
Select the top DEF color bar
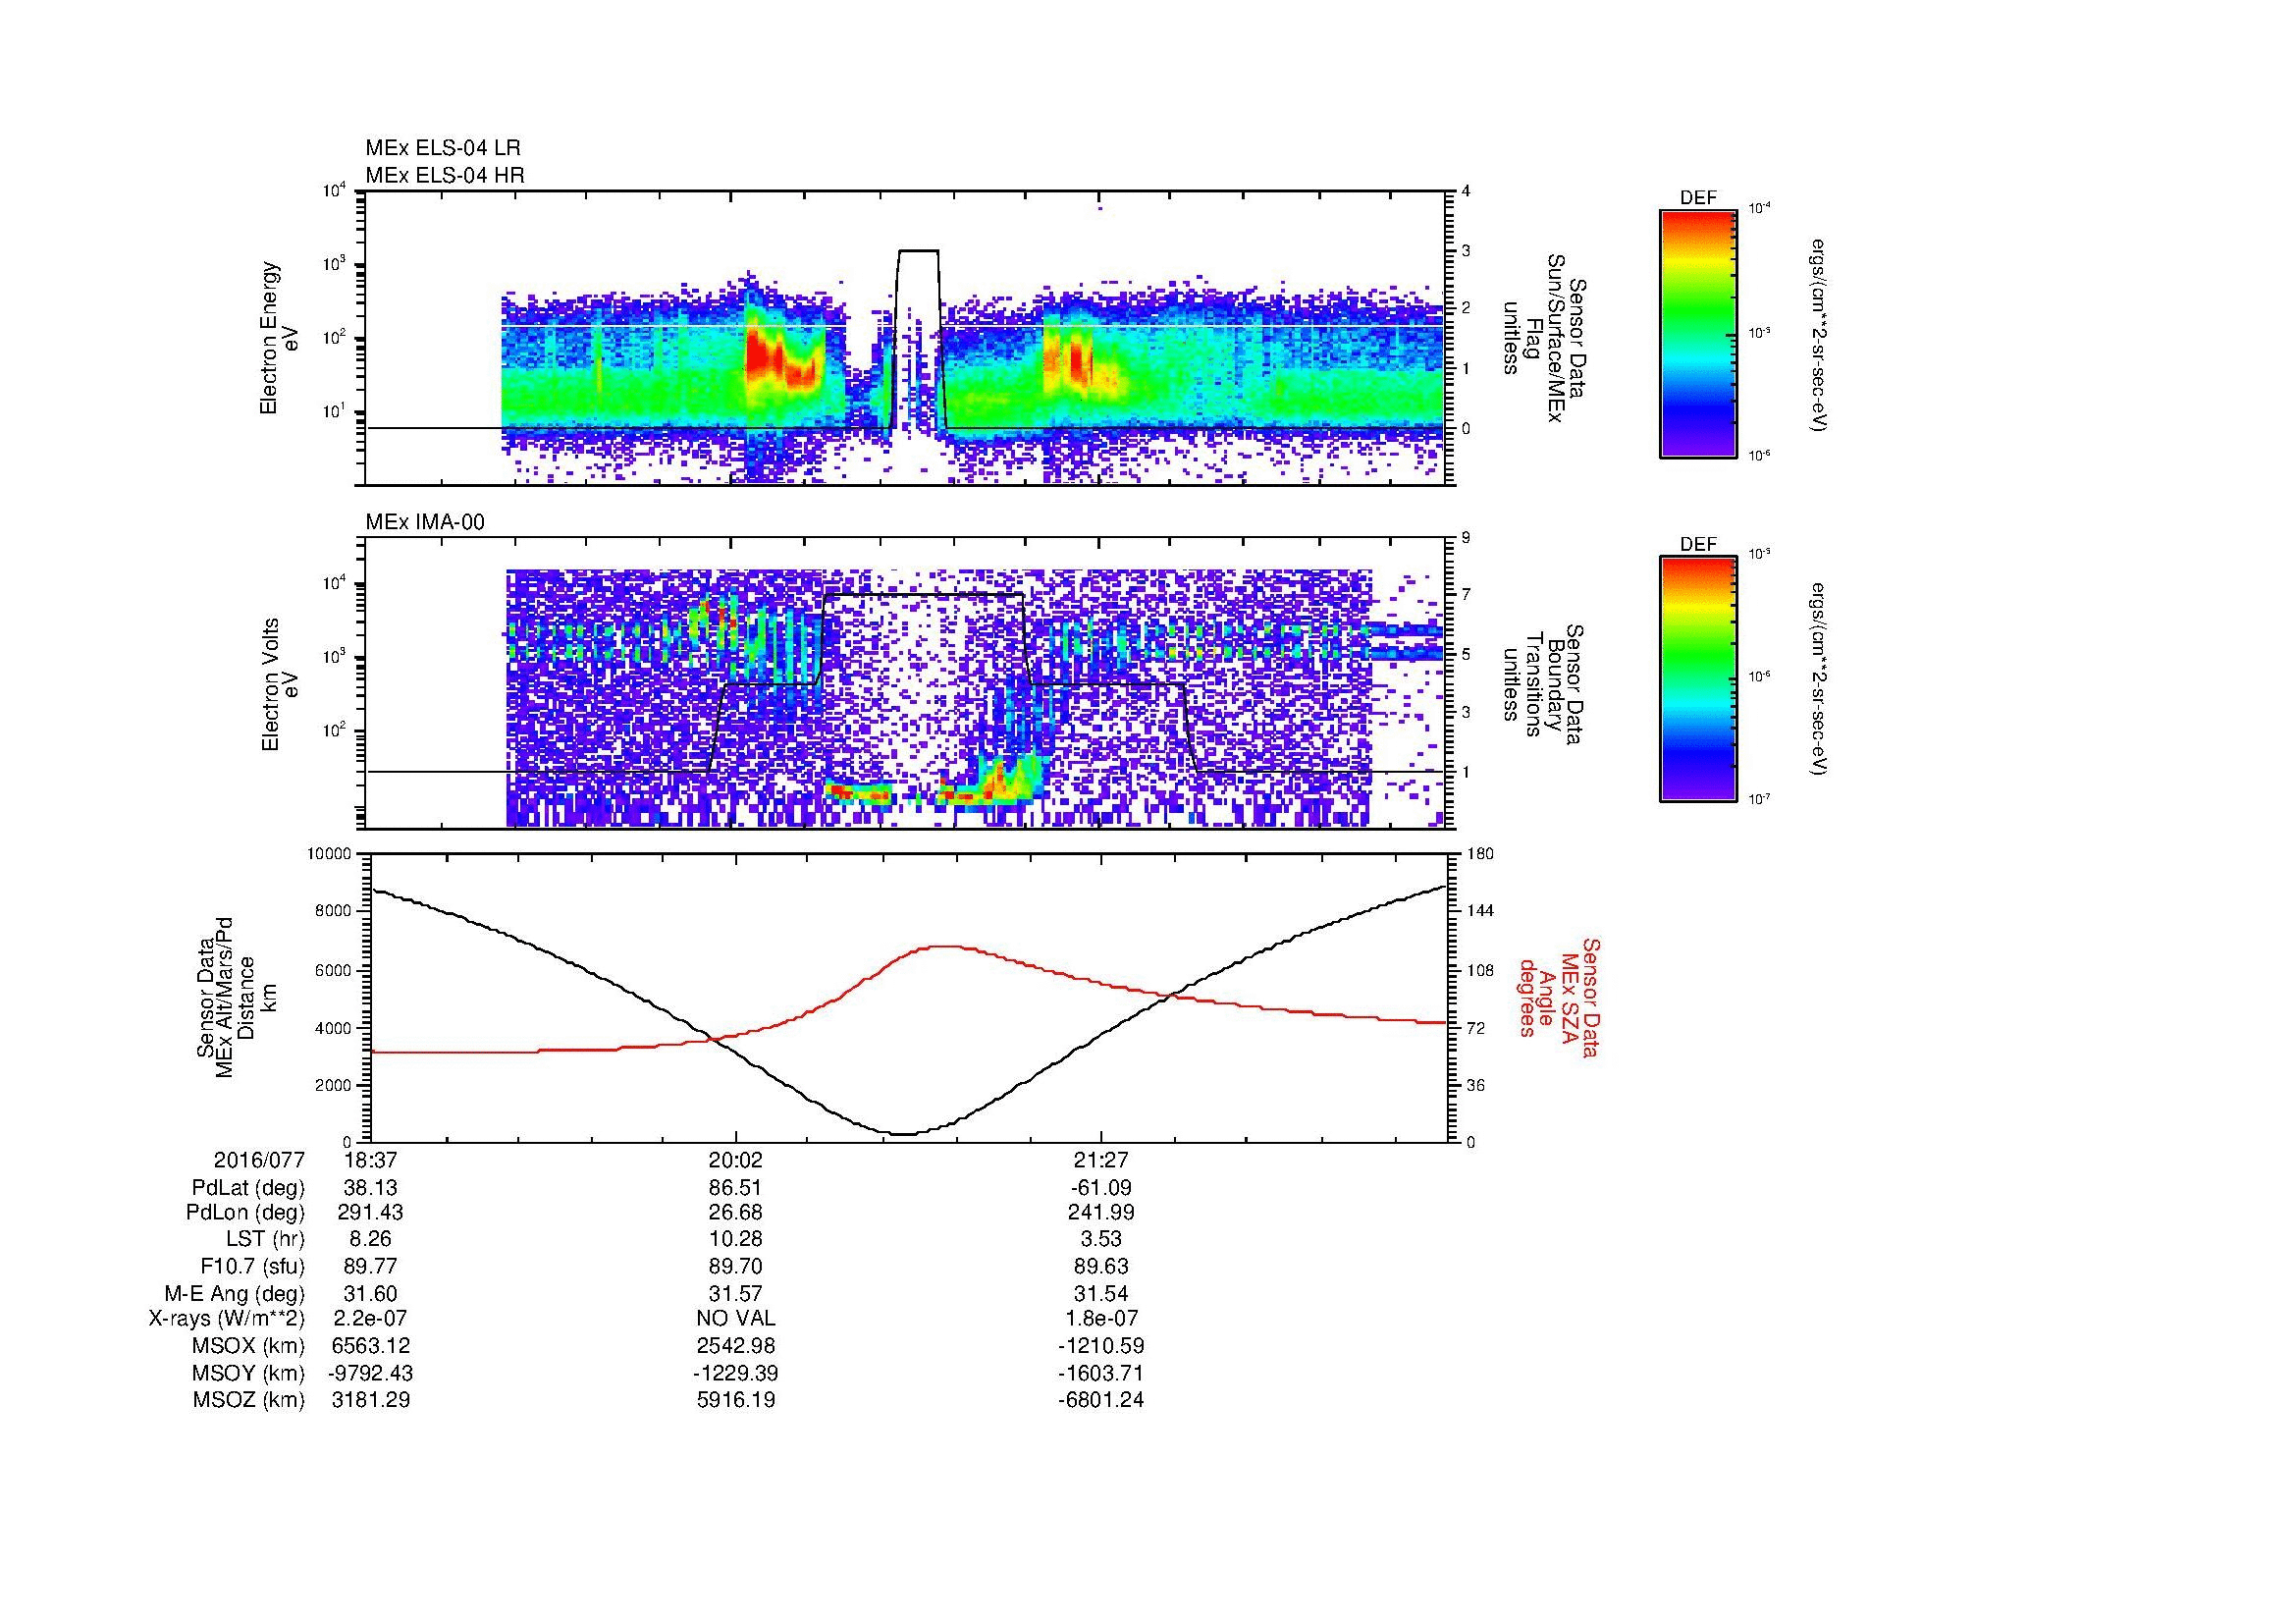pos(1697,333)
